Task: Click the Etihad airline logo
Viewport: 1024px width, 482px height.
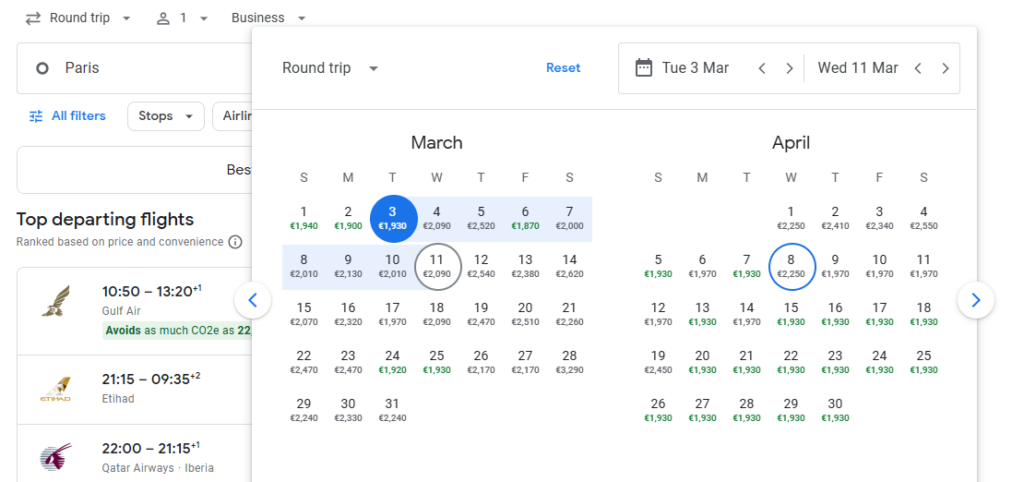Action: click(56, 390)
